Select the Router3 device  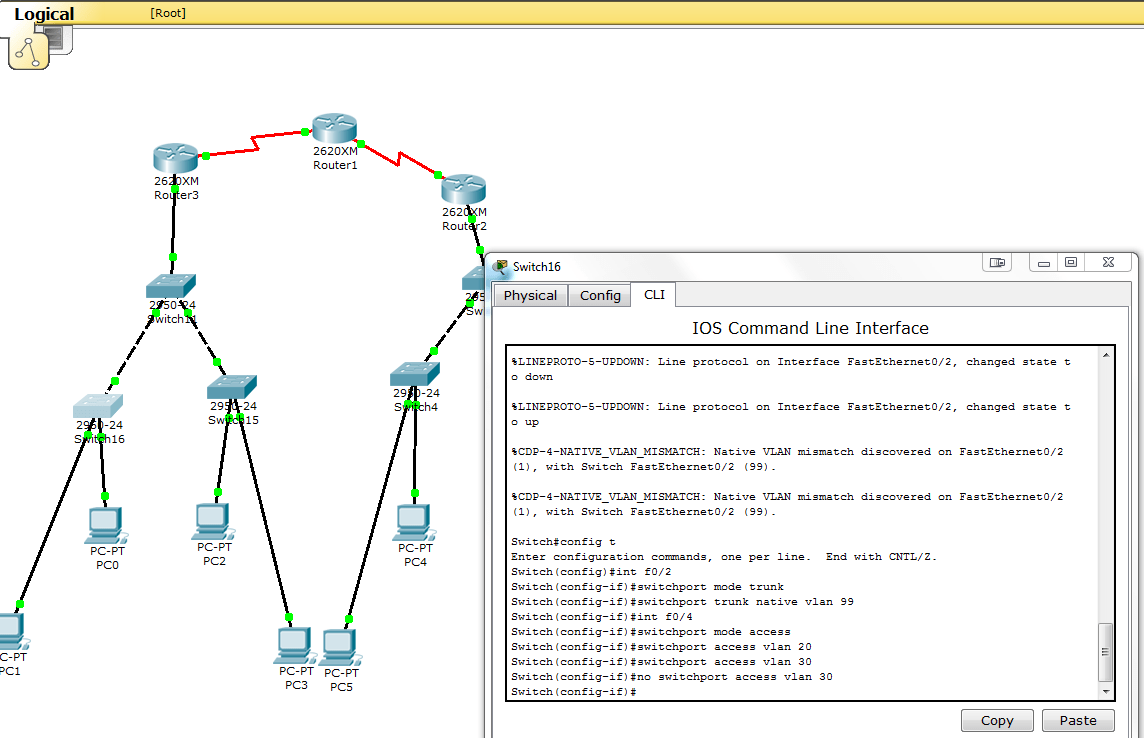175,156
